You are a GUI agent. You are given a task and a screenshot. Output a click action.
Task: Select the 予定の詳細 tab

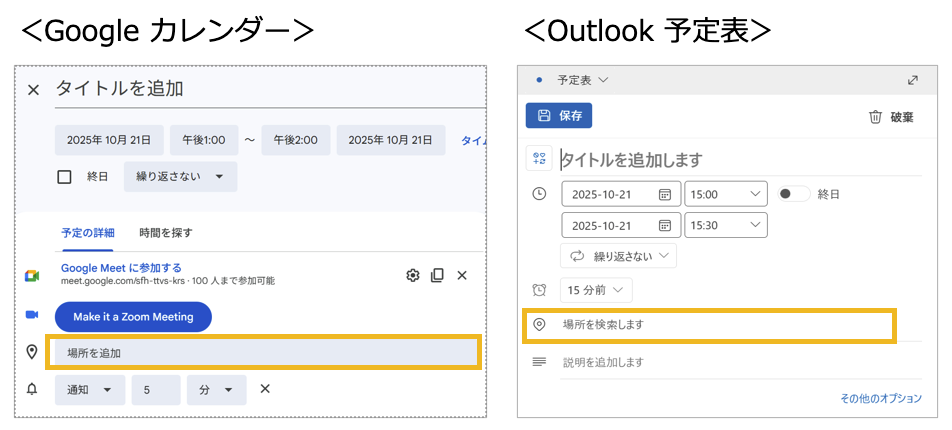(87, 233)
